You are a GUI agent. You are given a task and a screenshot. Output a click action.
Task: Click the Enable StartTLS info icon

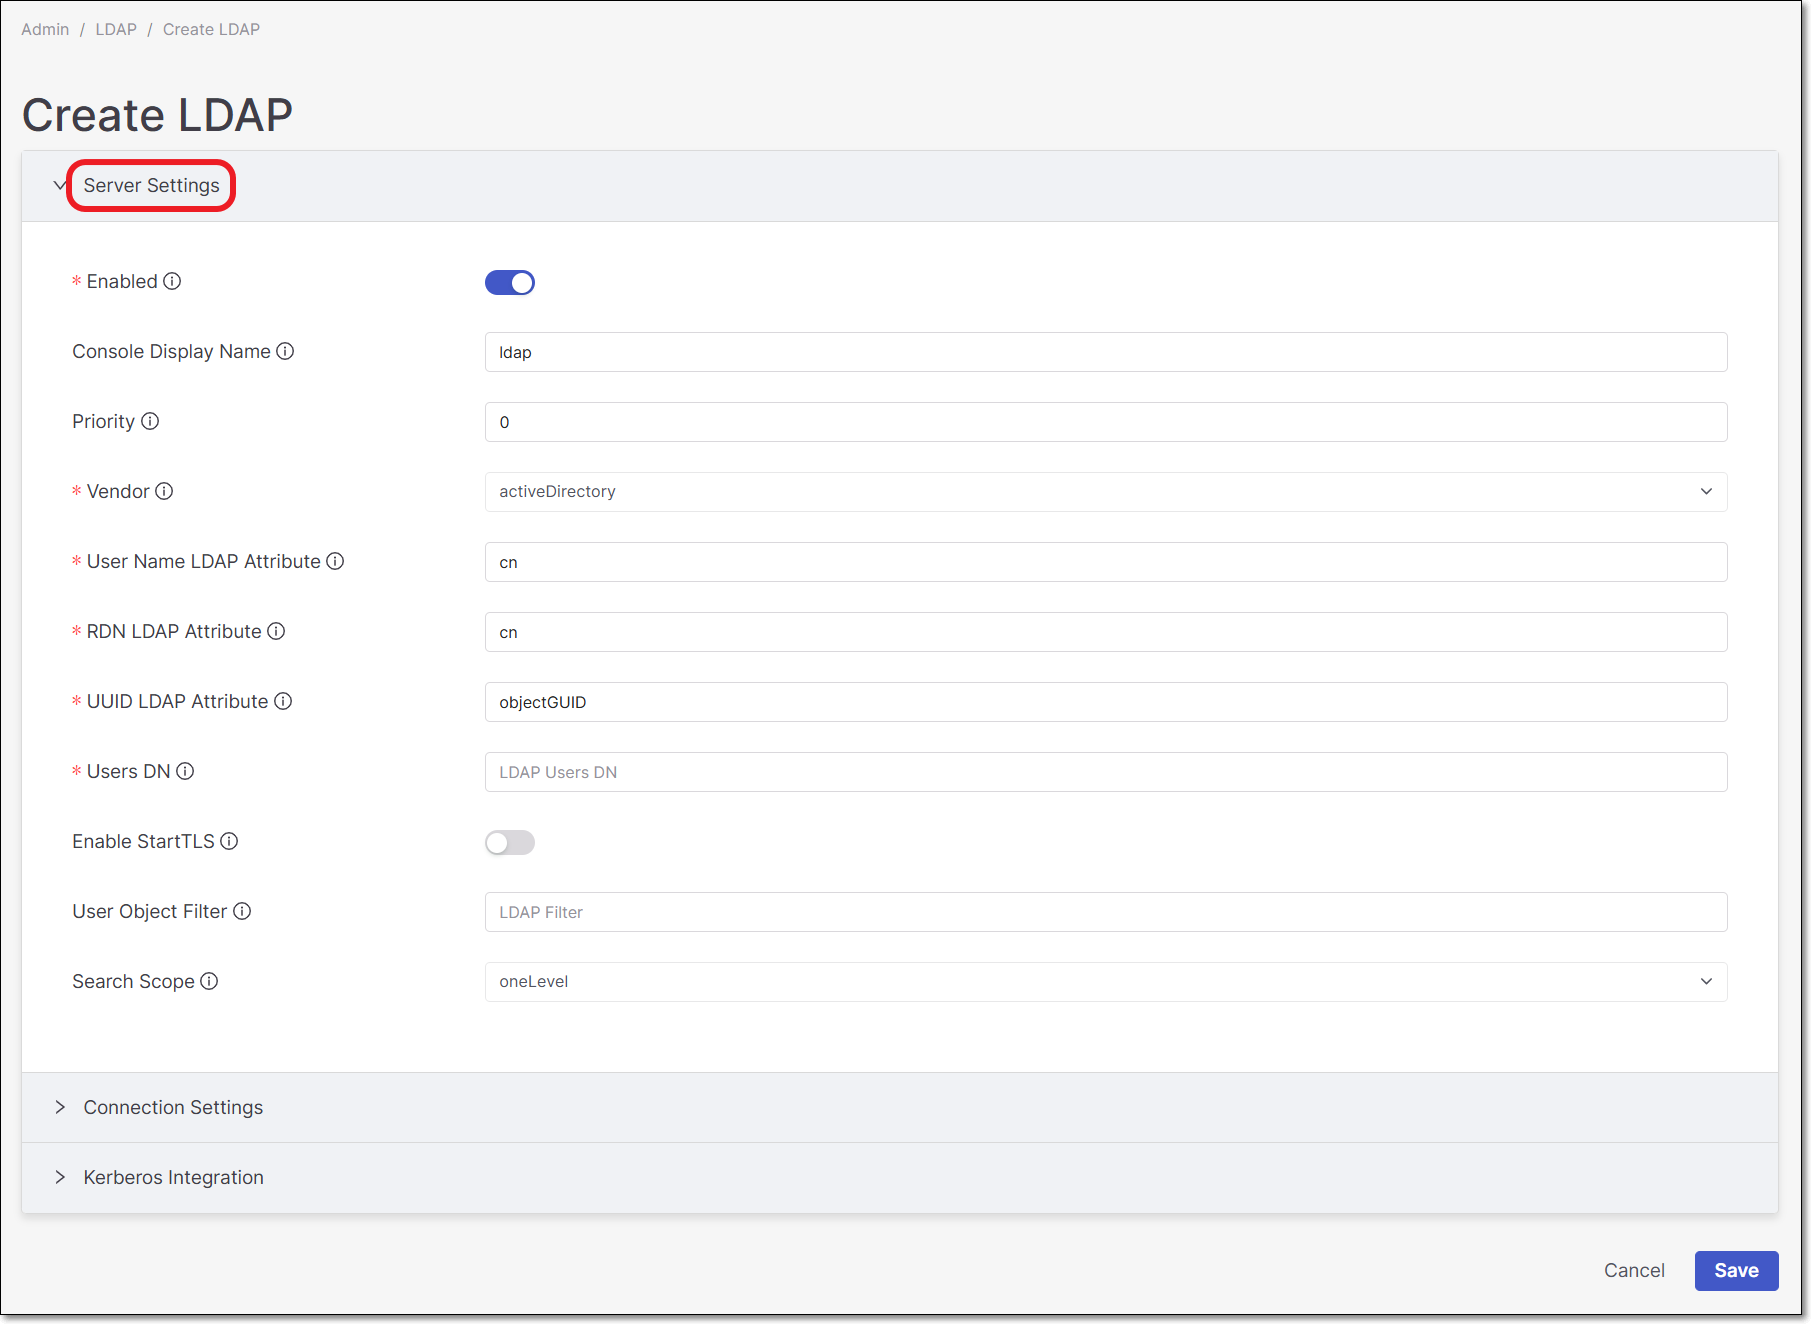(x=229, y=841)
